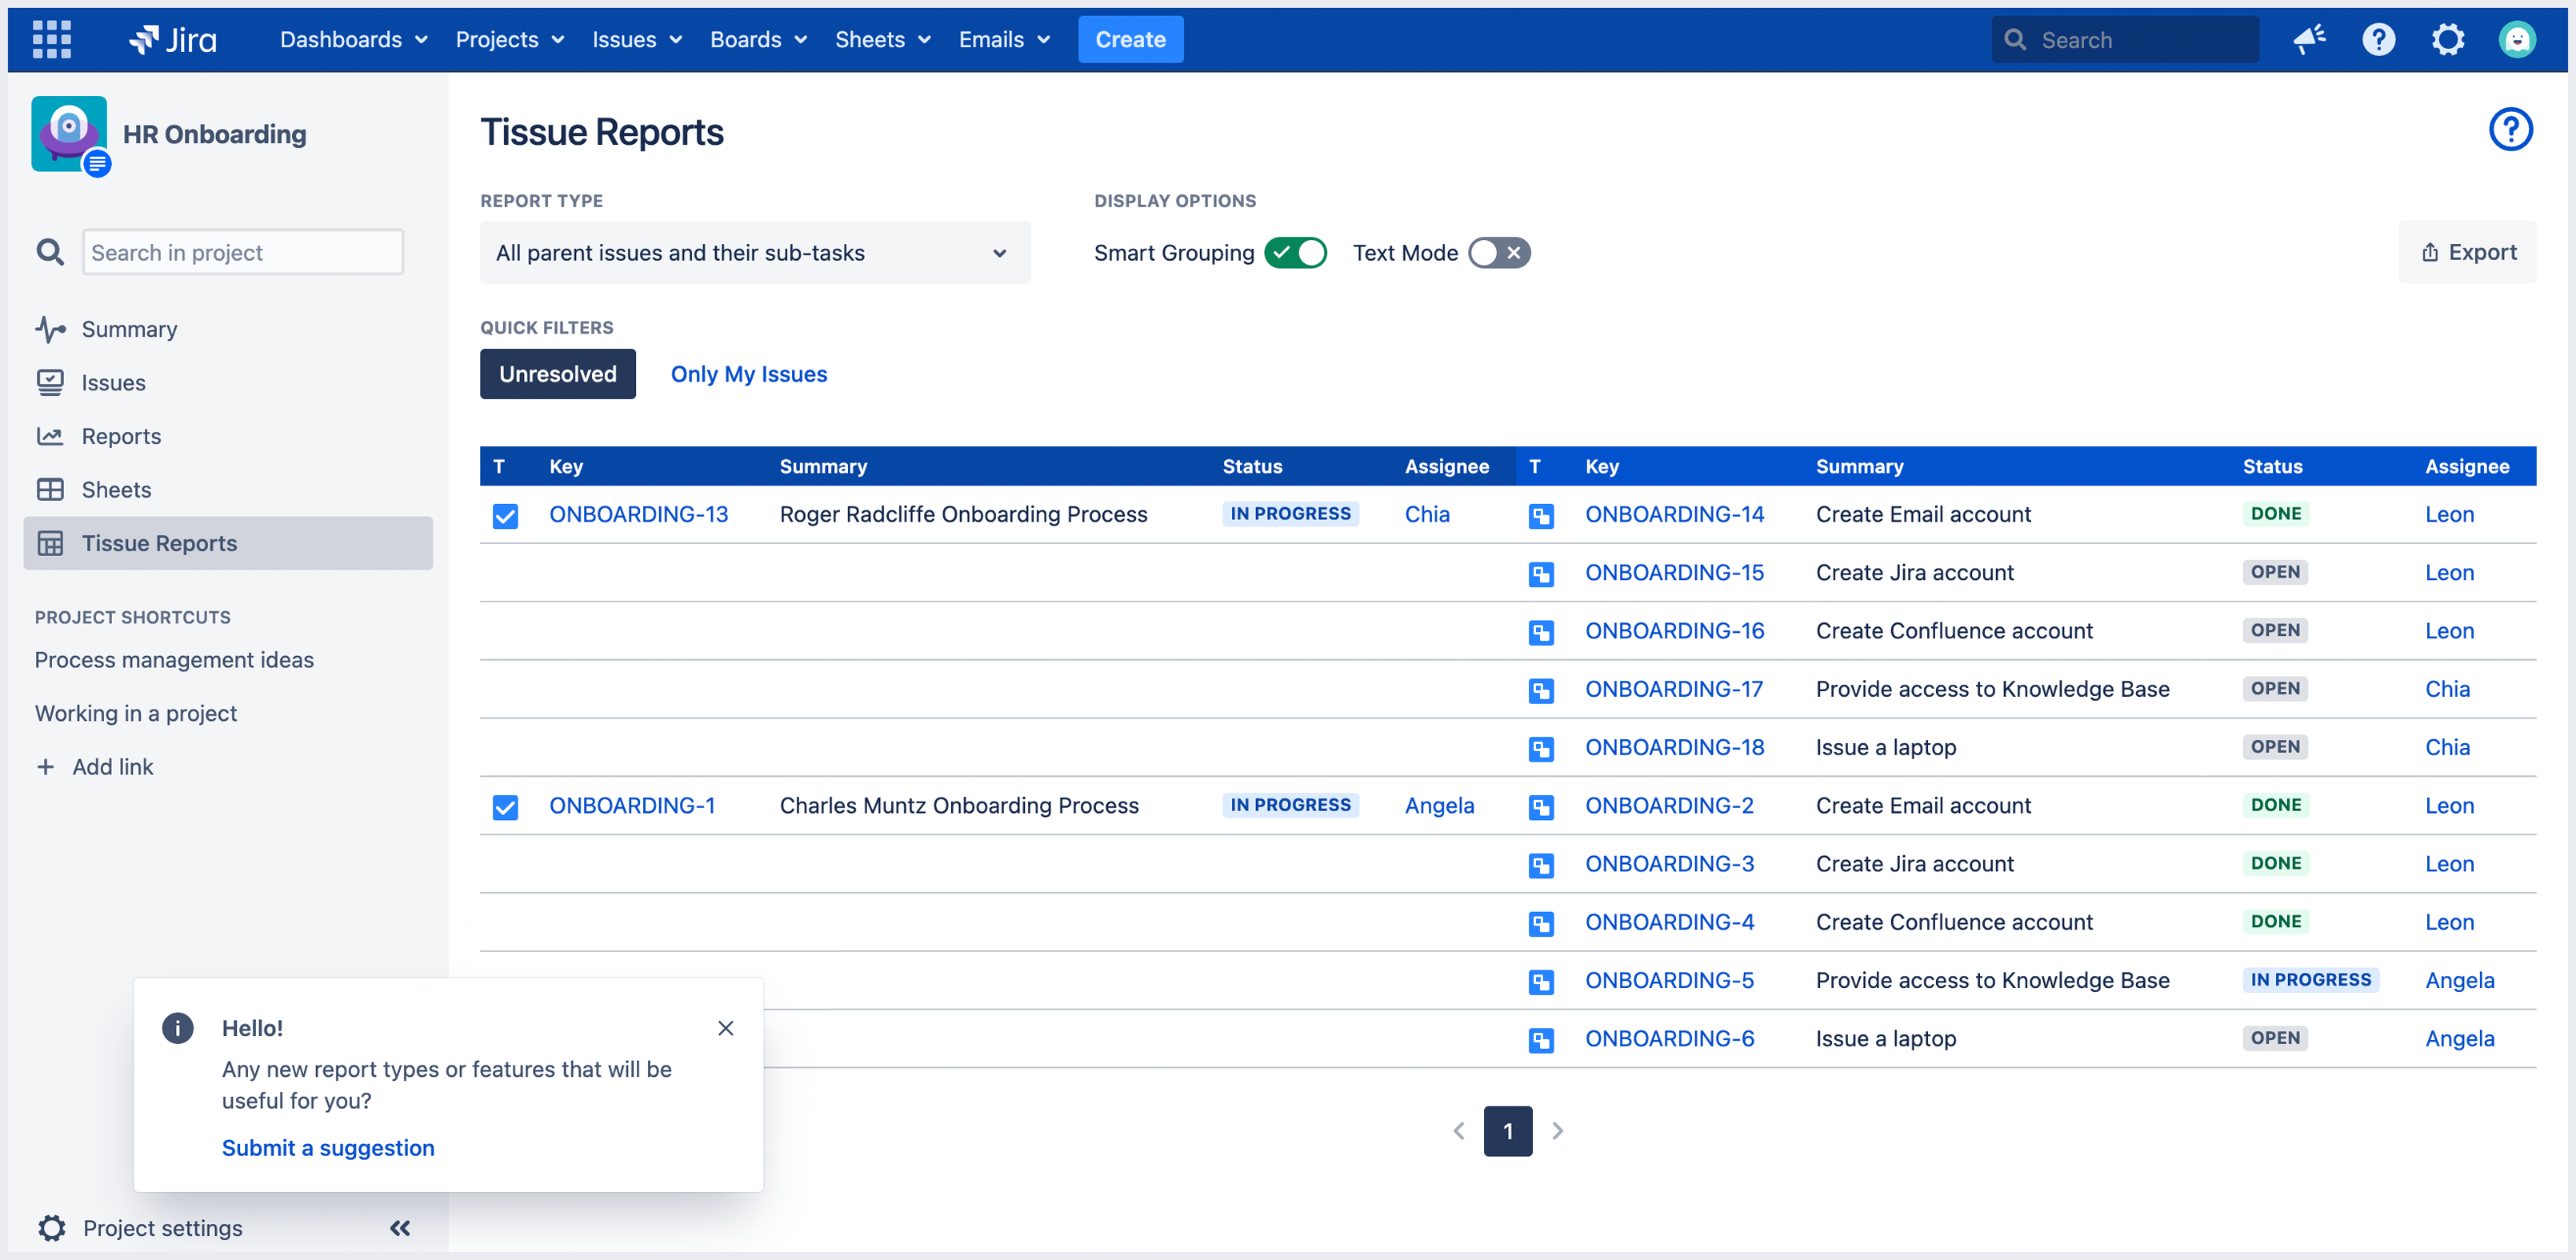Open Jira settings gear icon
2576x1260 pixels.
pyautogui.click(x=2447, y=39)
